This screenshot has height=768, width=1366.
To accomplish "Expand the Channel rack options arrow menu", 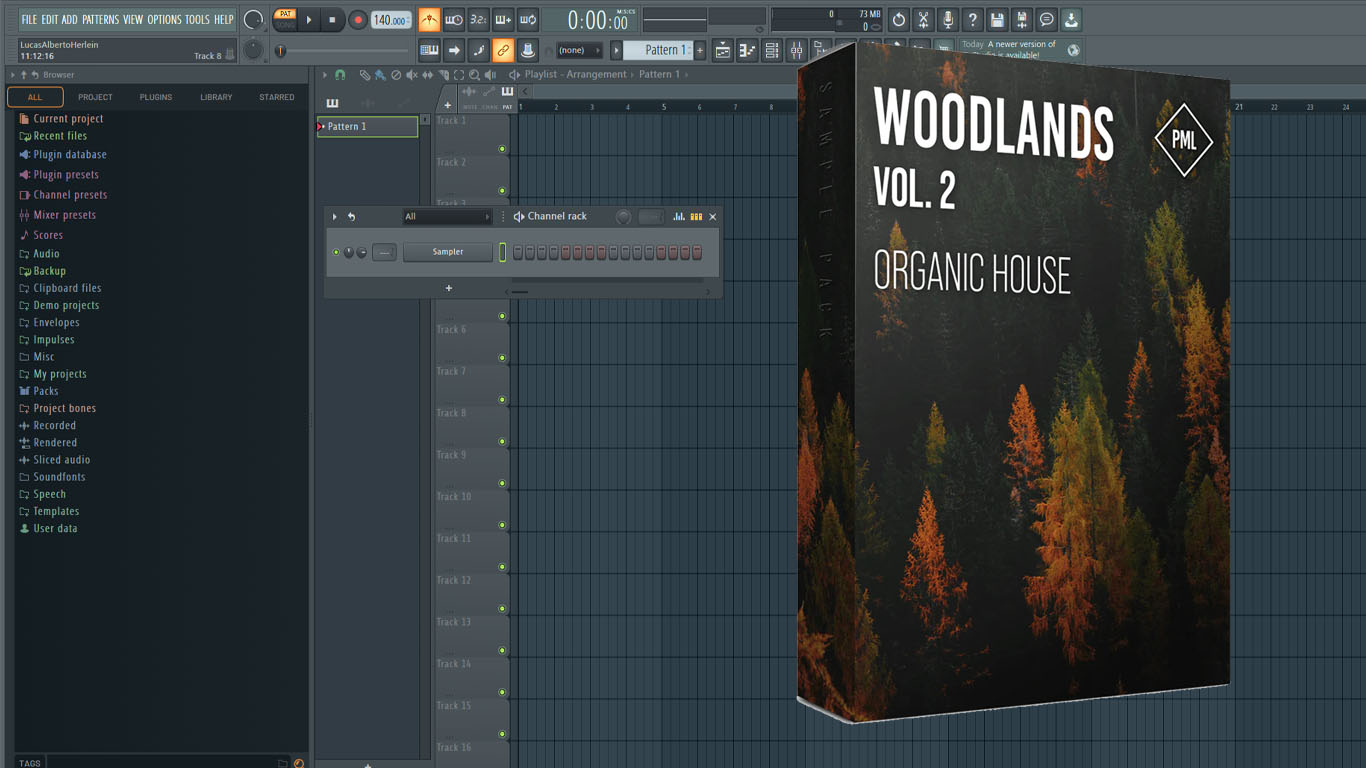I will coord(335,216).
